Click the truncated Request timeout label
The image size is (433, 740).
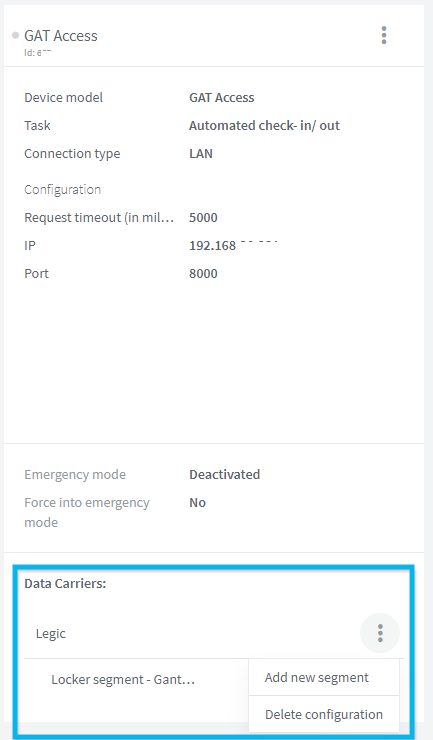[x=99, y=218]
